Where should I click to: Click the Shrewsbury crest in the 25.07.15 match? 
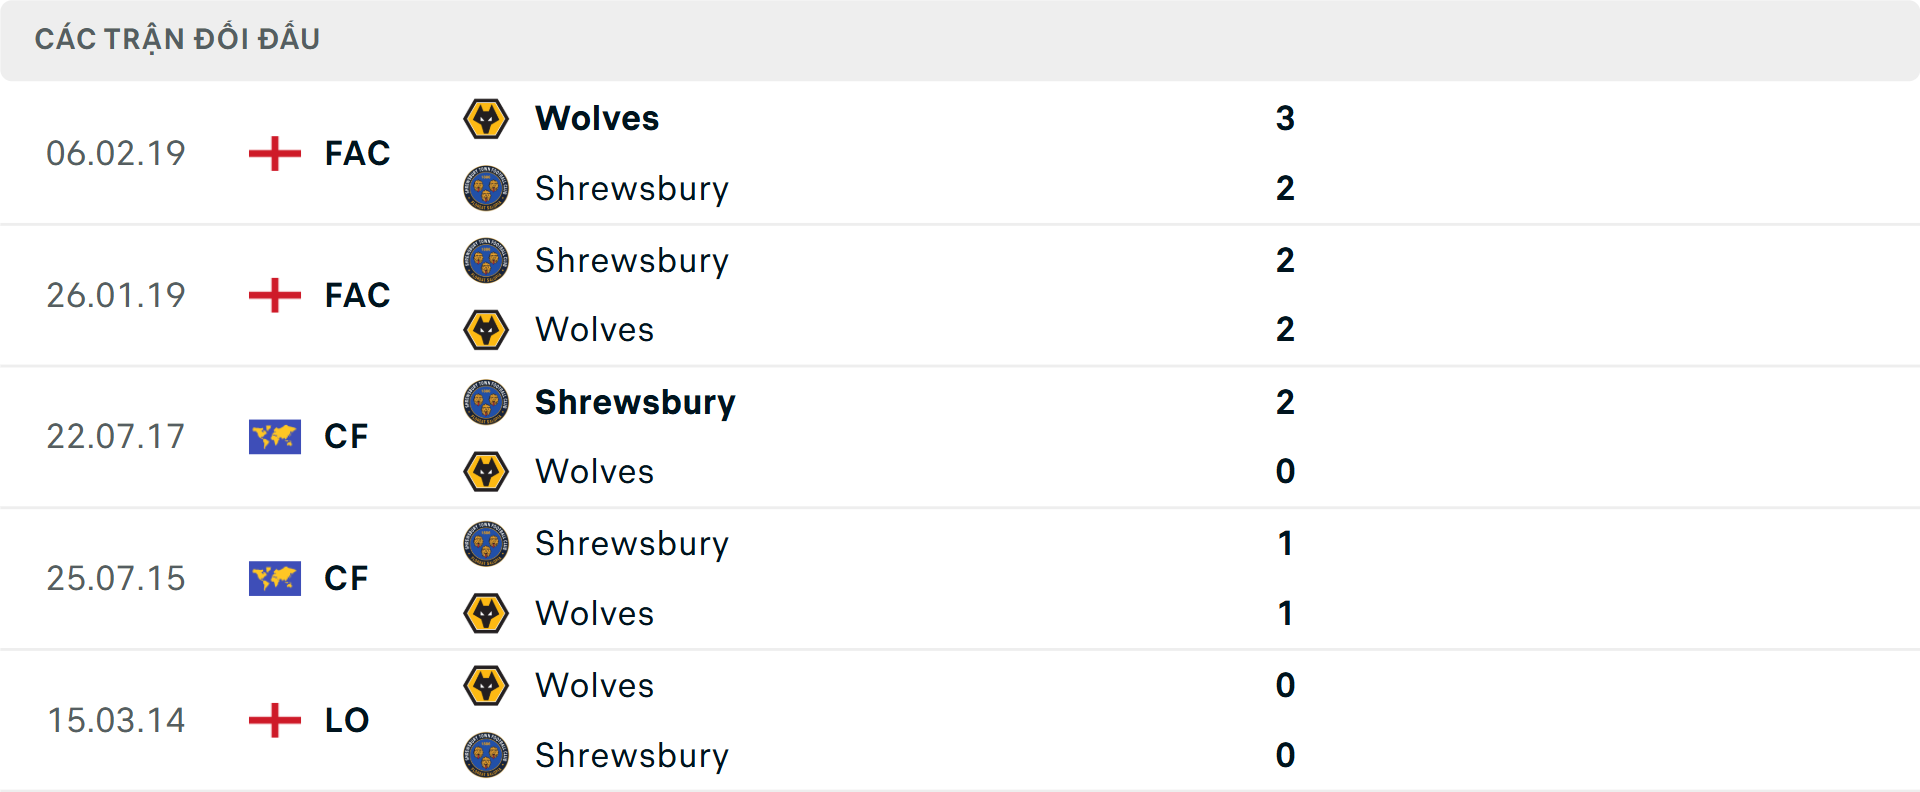487,544
